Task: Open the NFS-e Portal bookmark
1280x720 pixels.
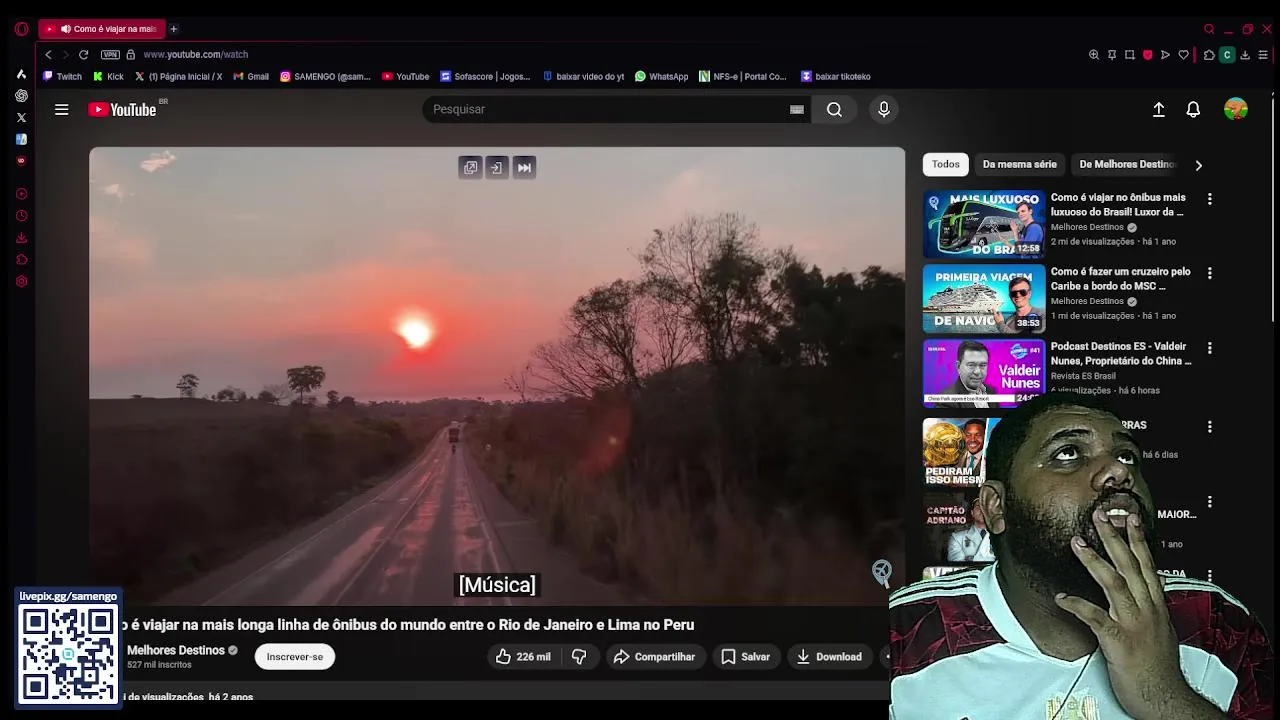Action: coord(743,77)
